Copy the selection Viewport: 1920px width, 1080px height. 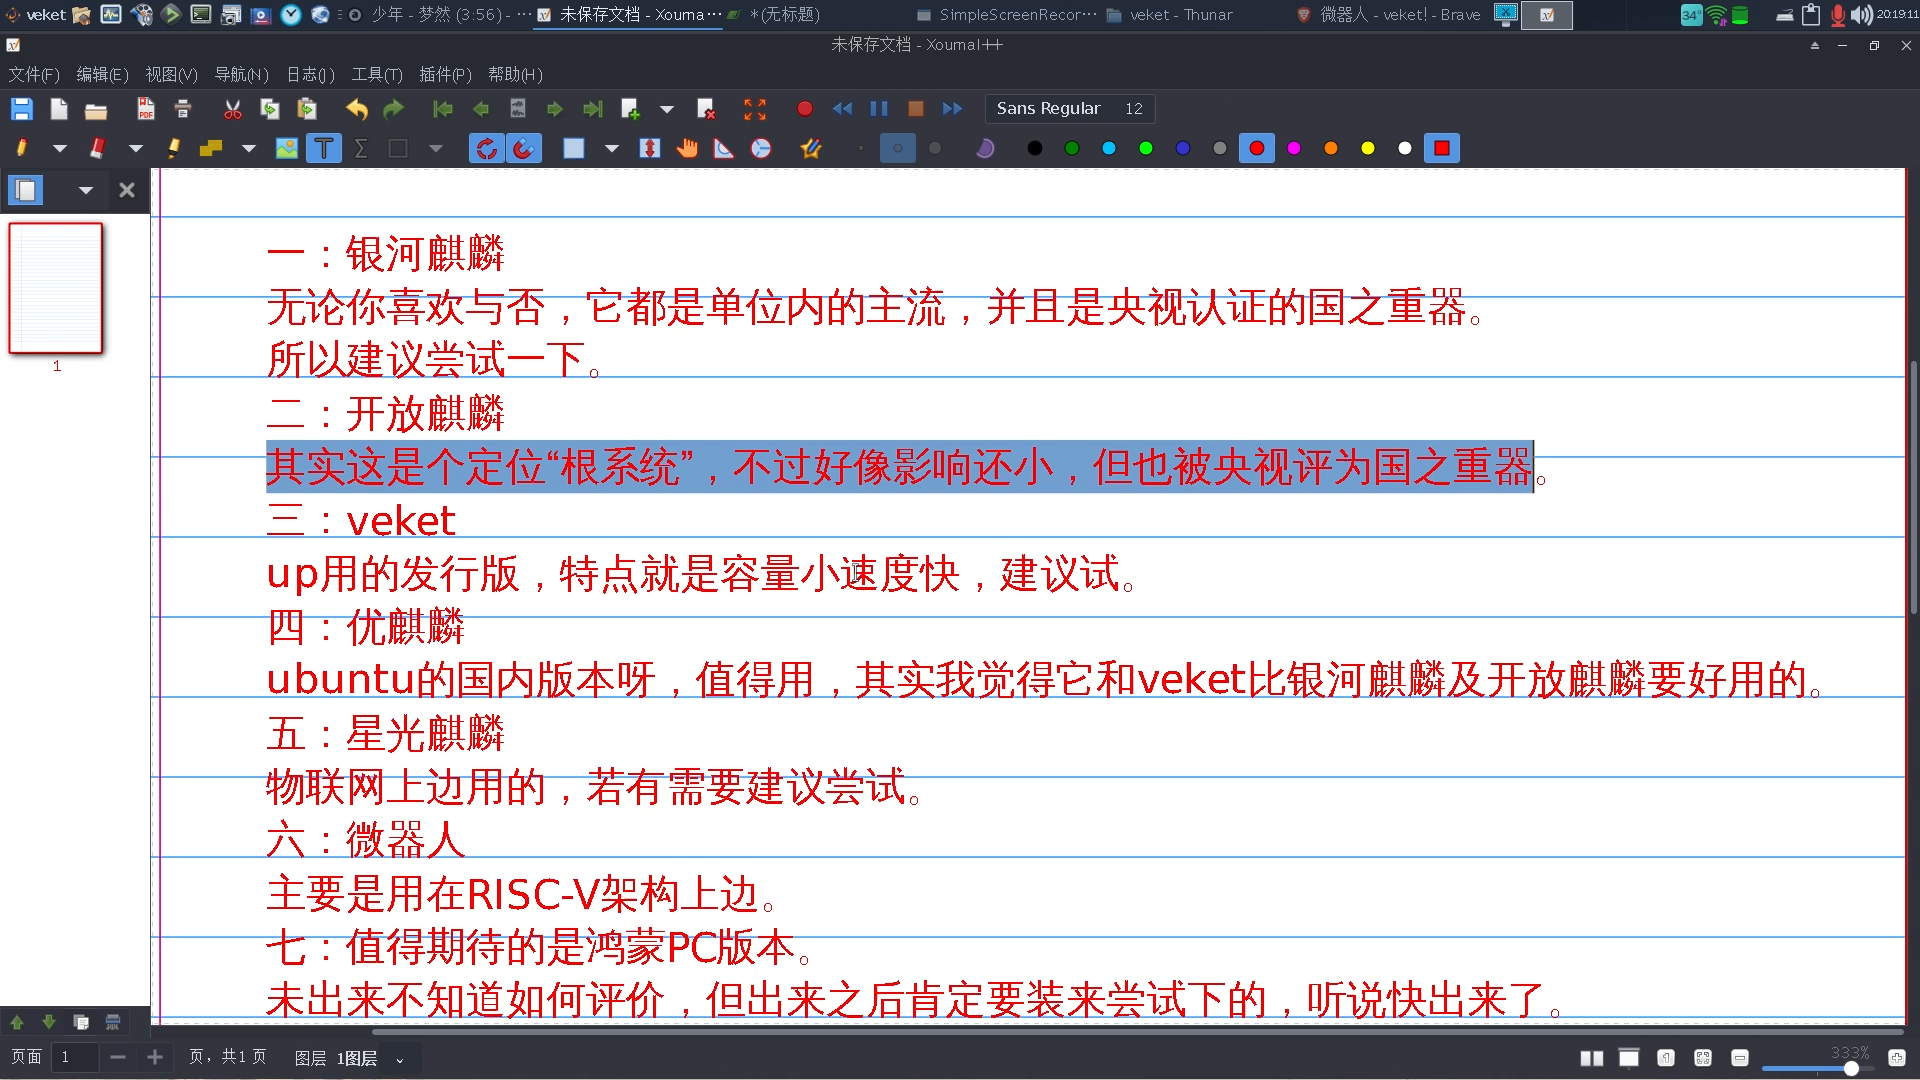click(x=270, y=109)
